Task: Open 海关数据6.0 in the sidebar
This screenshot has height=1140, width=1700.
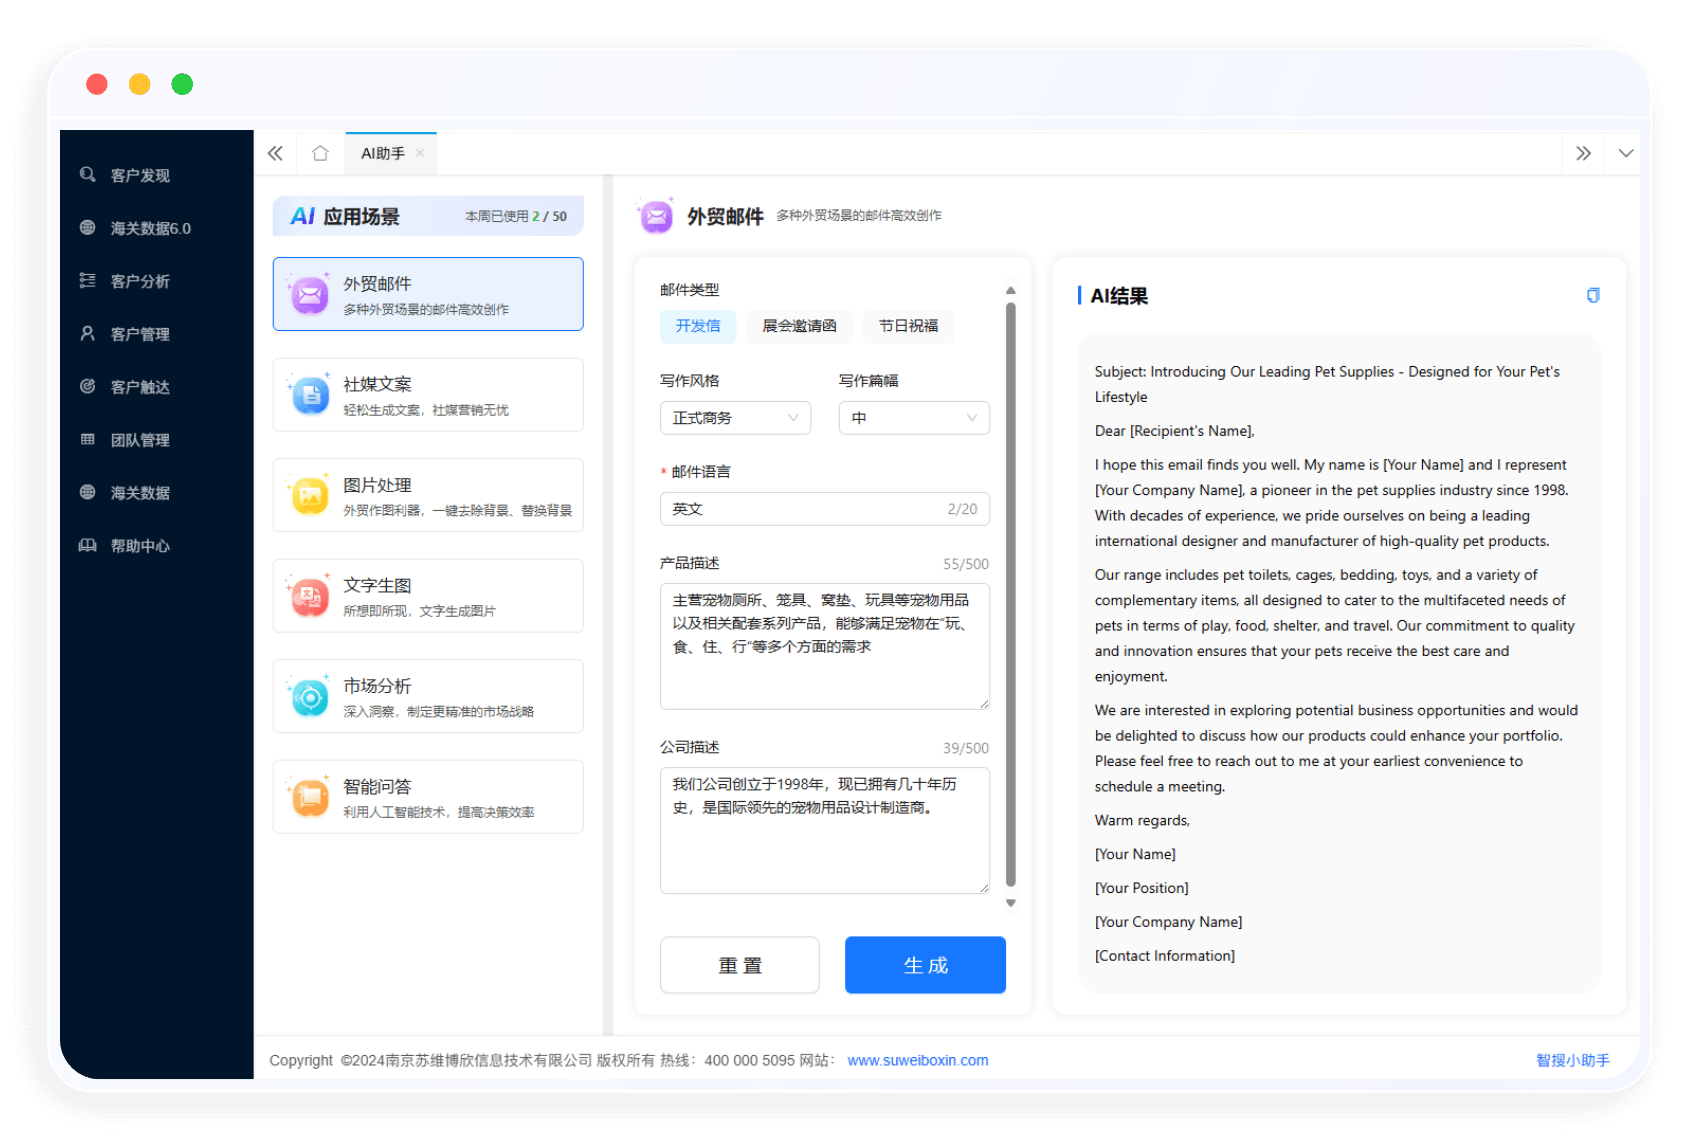Action: [150, 228]
